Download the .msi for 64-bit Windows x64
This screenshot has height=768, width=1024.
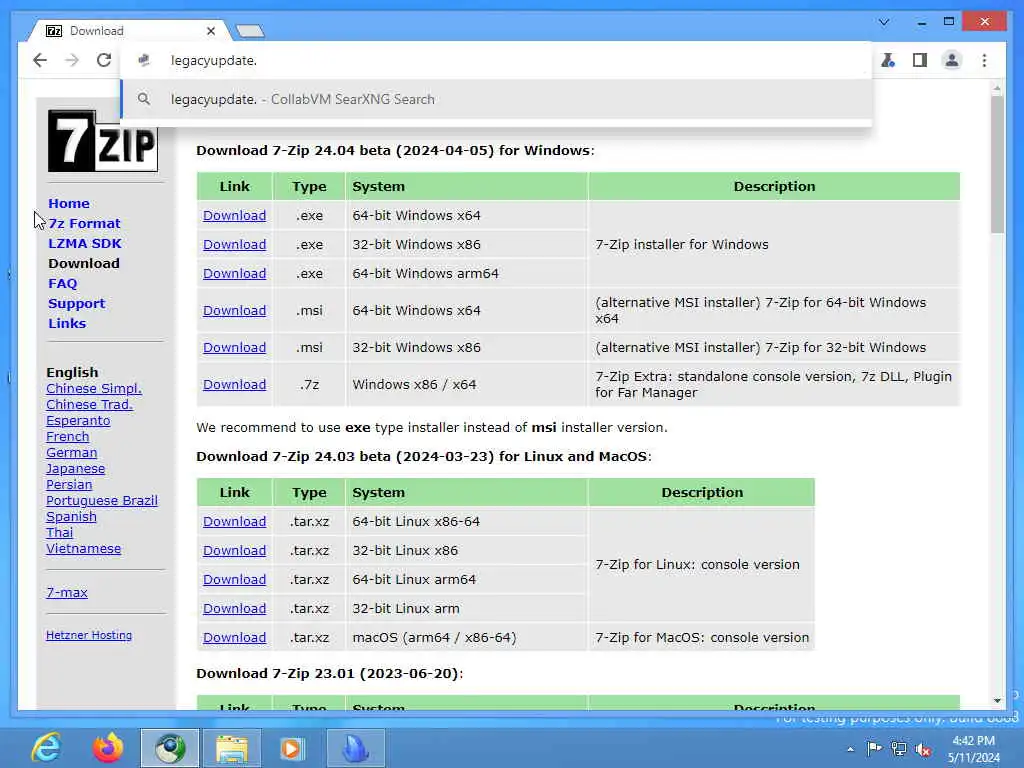click(x=234, y=311)
